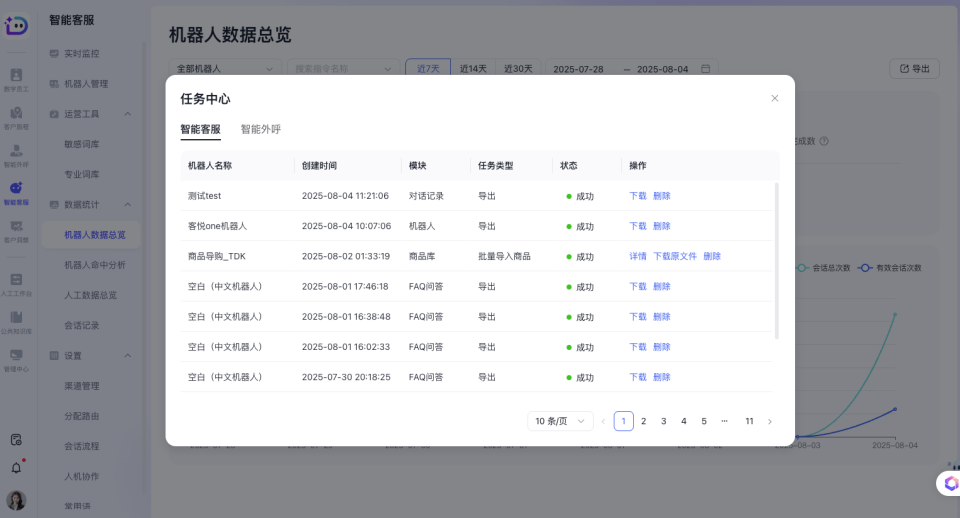The width and height of the screenshot is (960, 518).
Task: Collapse the 设置 sidebar group
Action: click(128, 356)
